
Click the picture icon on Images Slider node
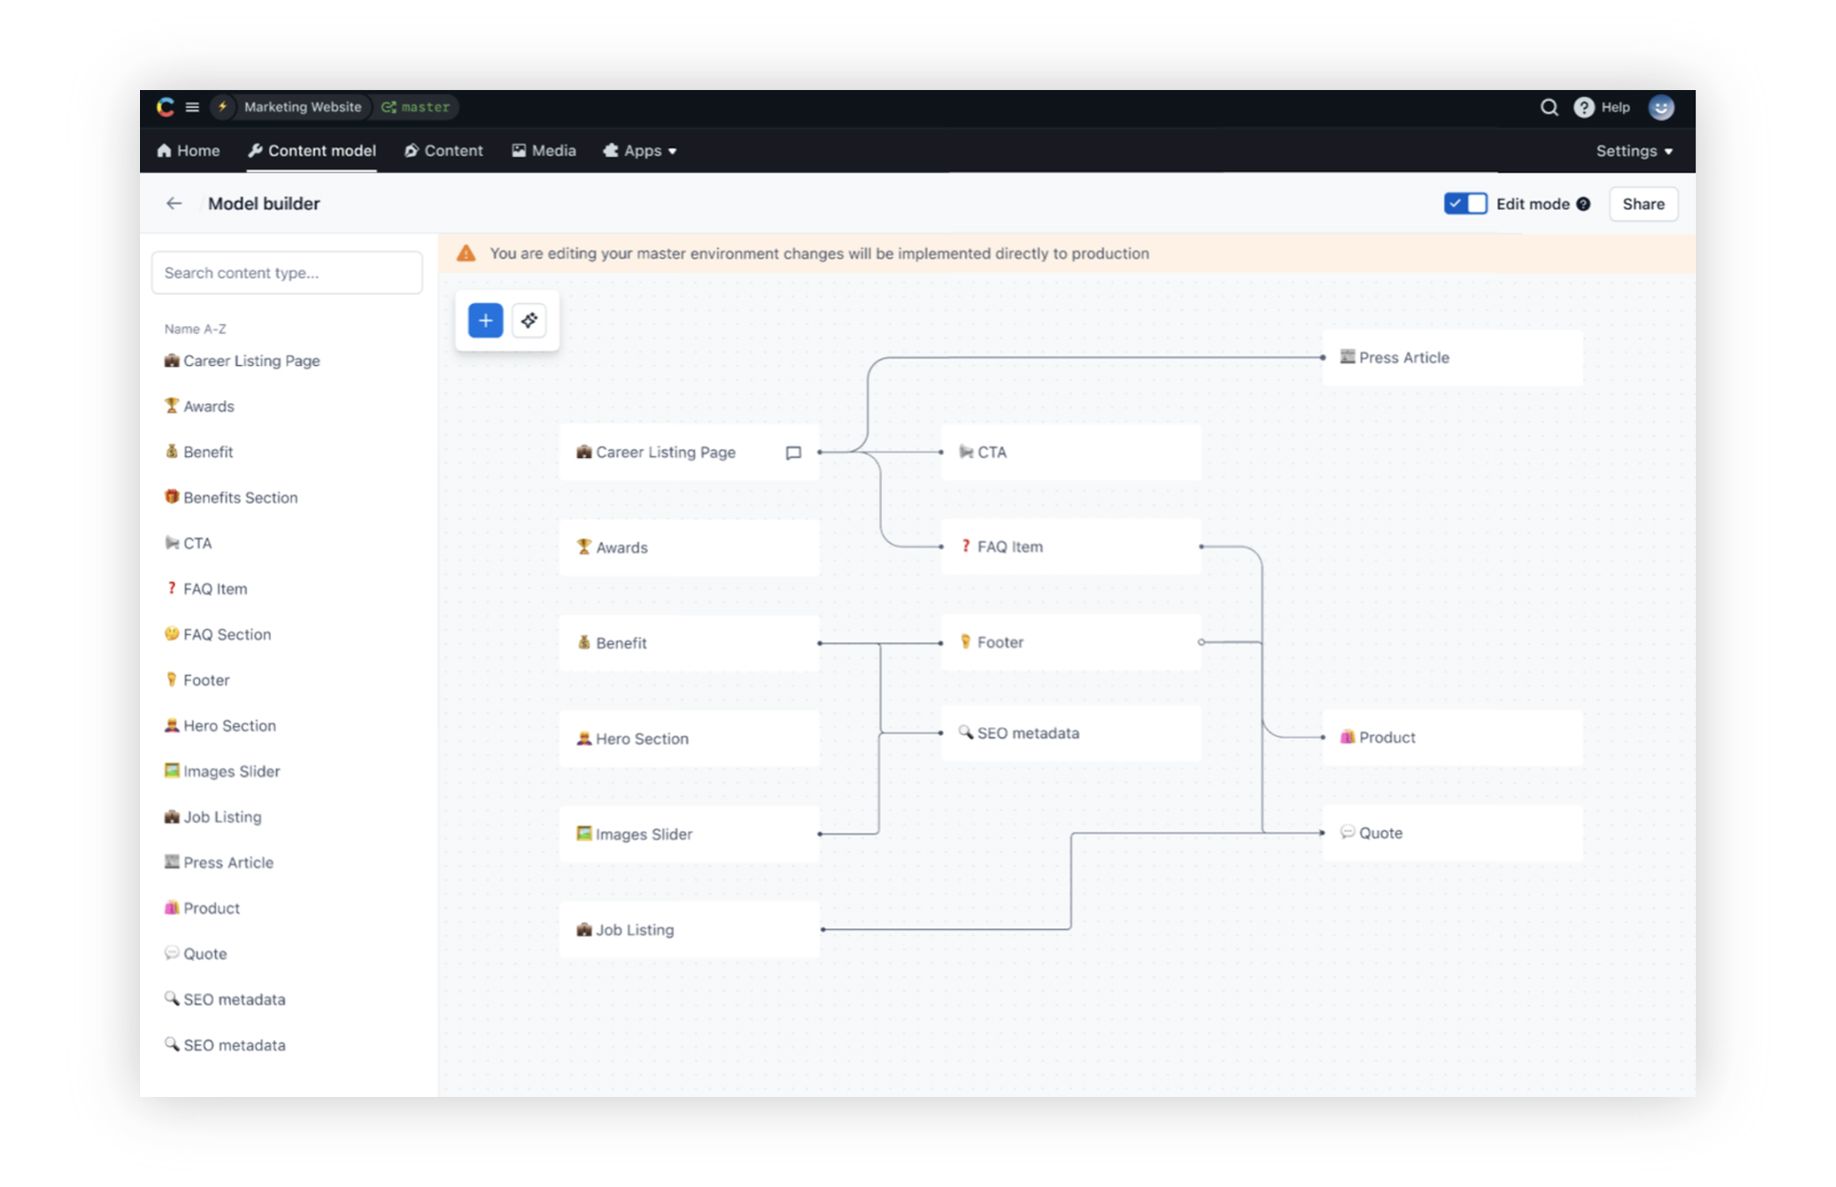click(x=584, y=833)
